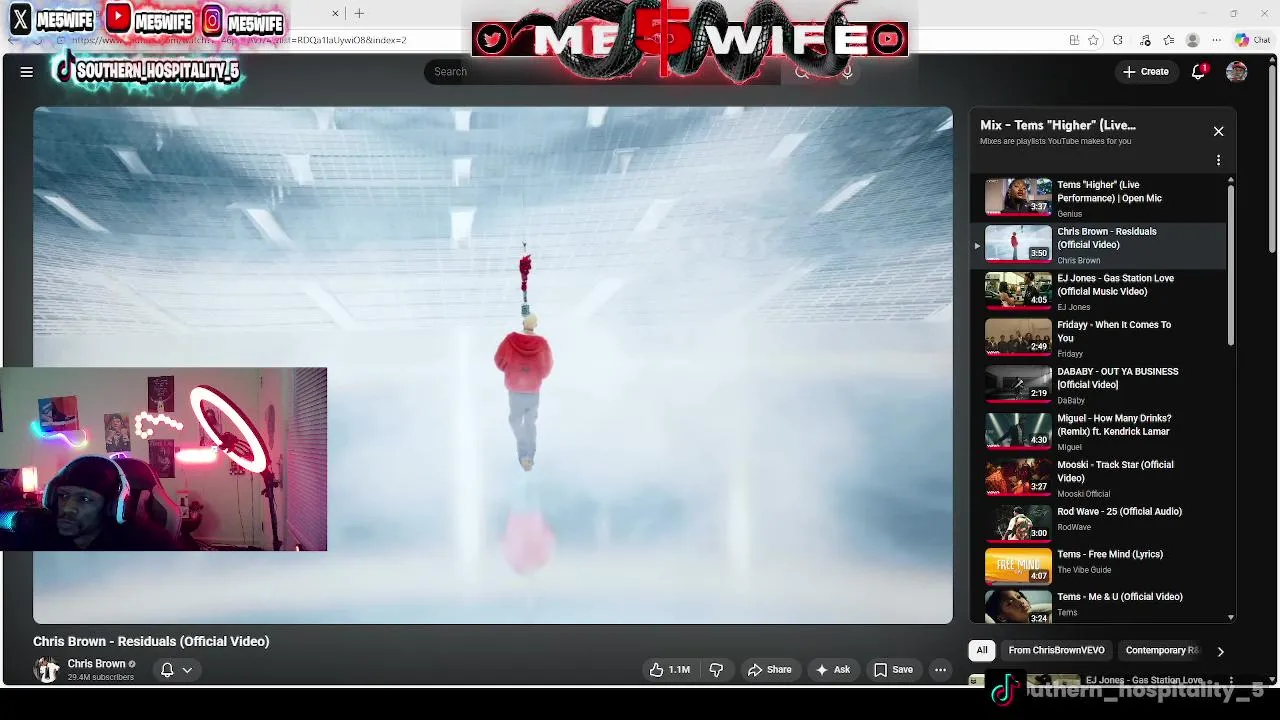Open browser media control icon

click(x=1144, y=40)
